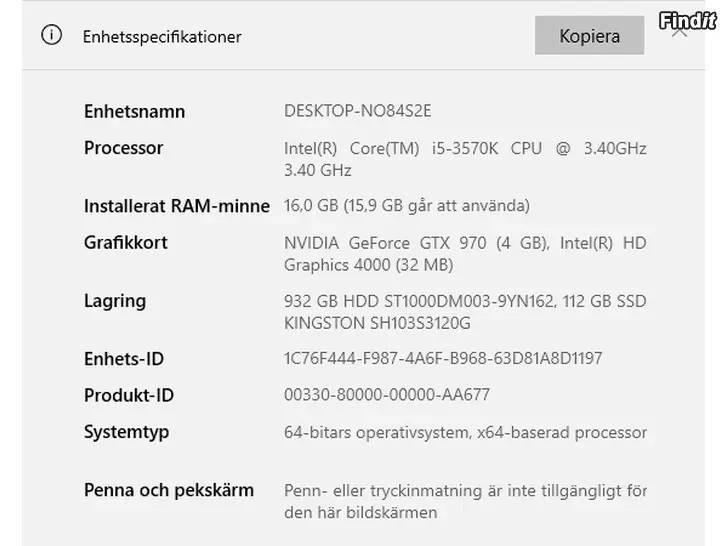728x546 pixels.
Task: Click the Installerat RAM-minne label
Action: coord(177,206)
